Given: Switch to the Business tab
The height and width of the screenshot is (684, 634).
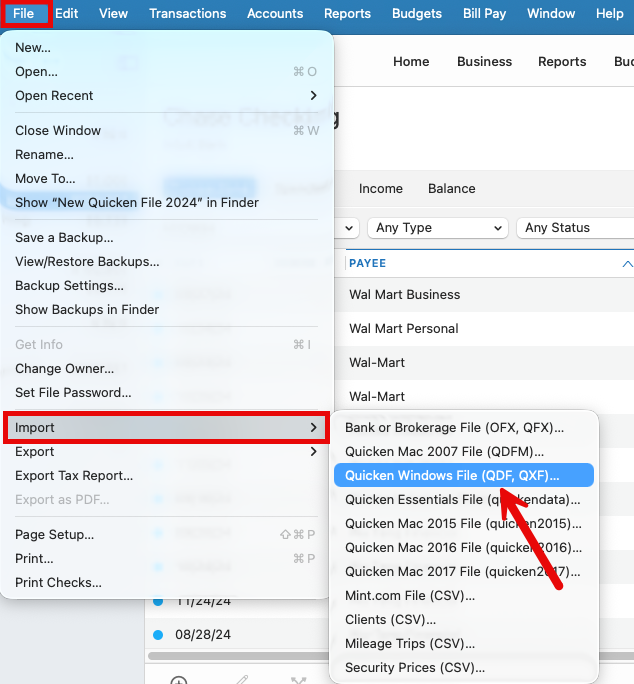Looking at the screenshot, I should [484, 62].
